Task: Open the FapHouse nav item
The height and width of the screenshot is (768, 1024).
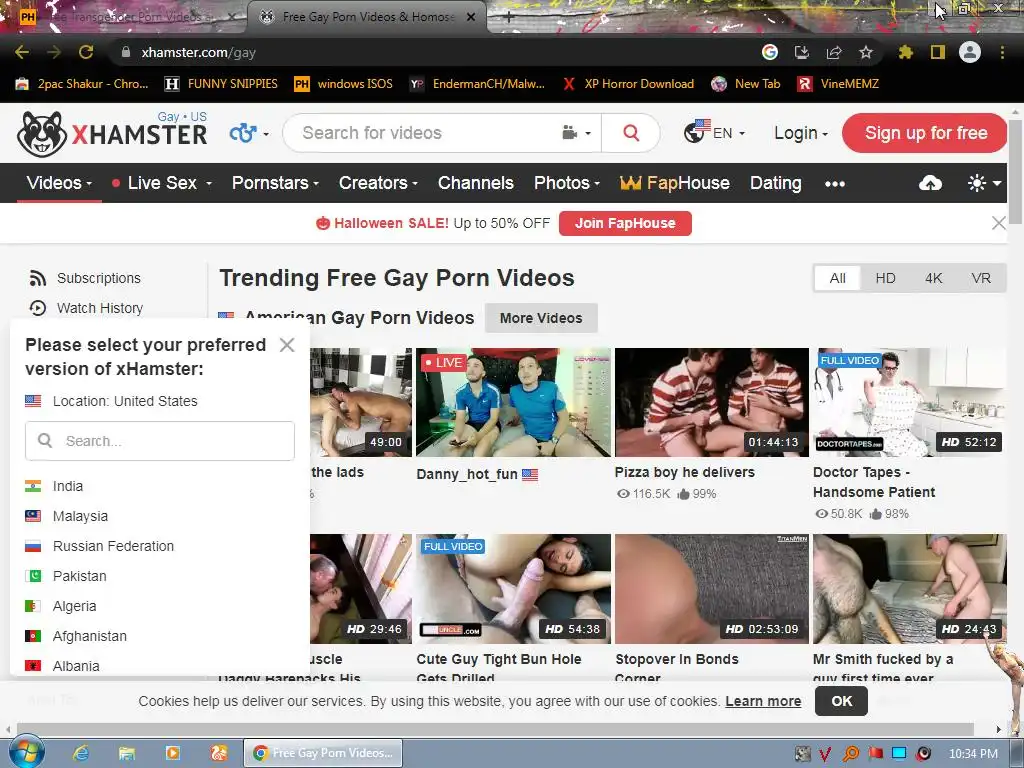Action: click(675, 184)
